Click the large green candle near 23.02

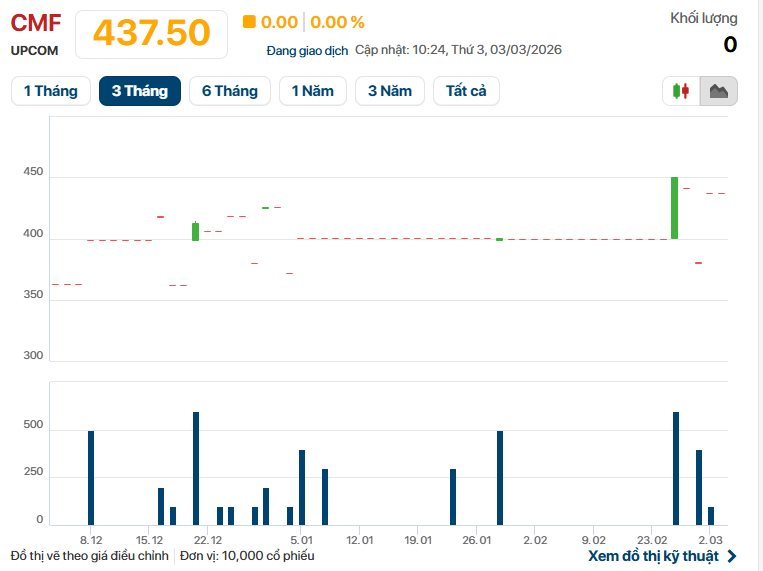tap(674, 208)
